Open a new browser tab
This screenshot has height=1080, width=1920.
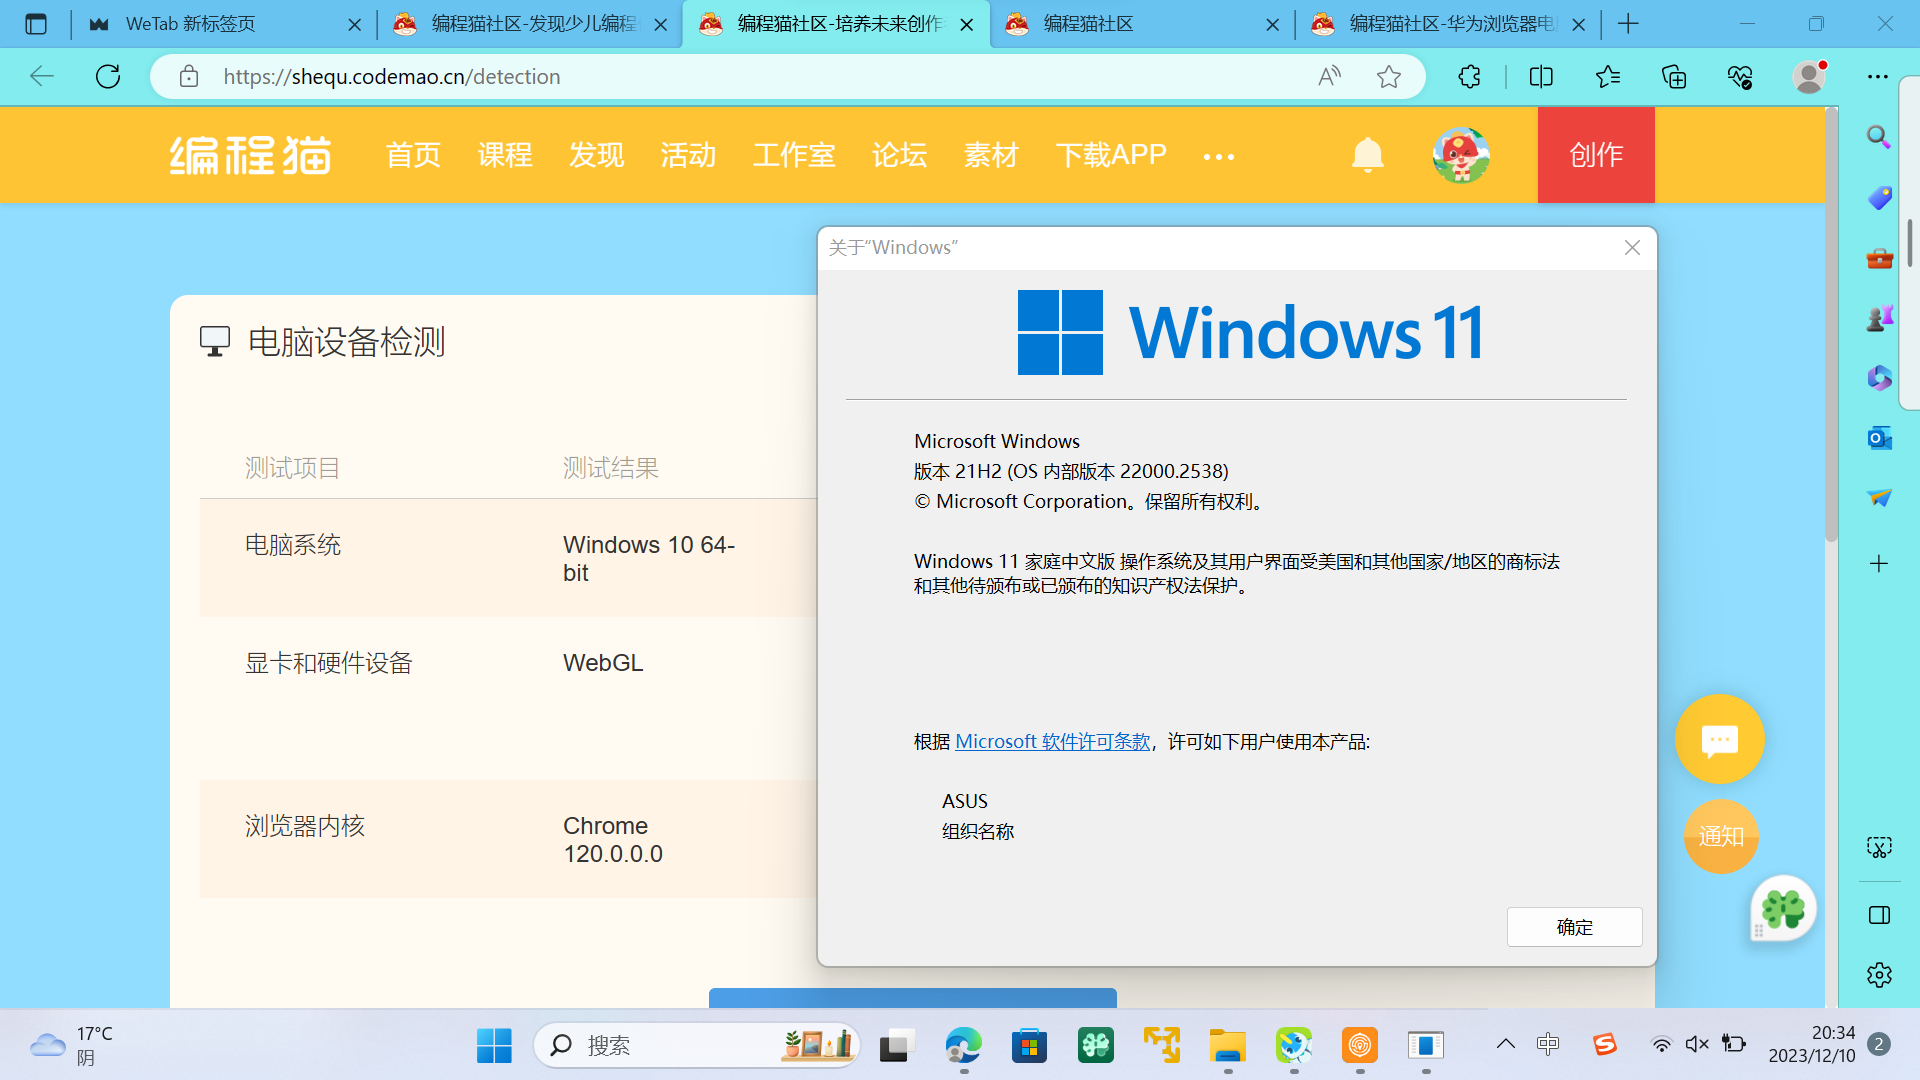click(1628, 24)
